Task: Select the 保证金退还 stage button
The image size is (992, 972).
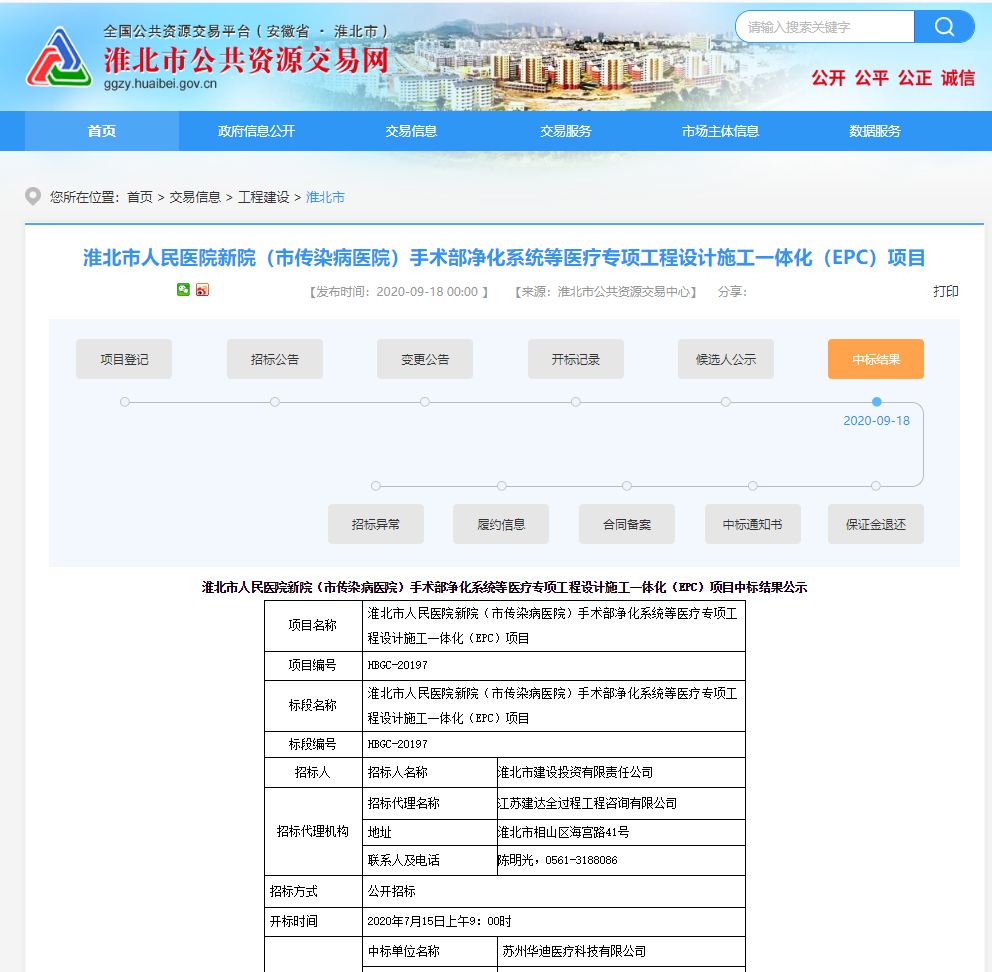Action: [x=876, y=524]
